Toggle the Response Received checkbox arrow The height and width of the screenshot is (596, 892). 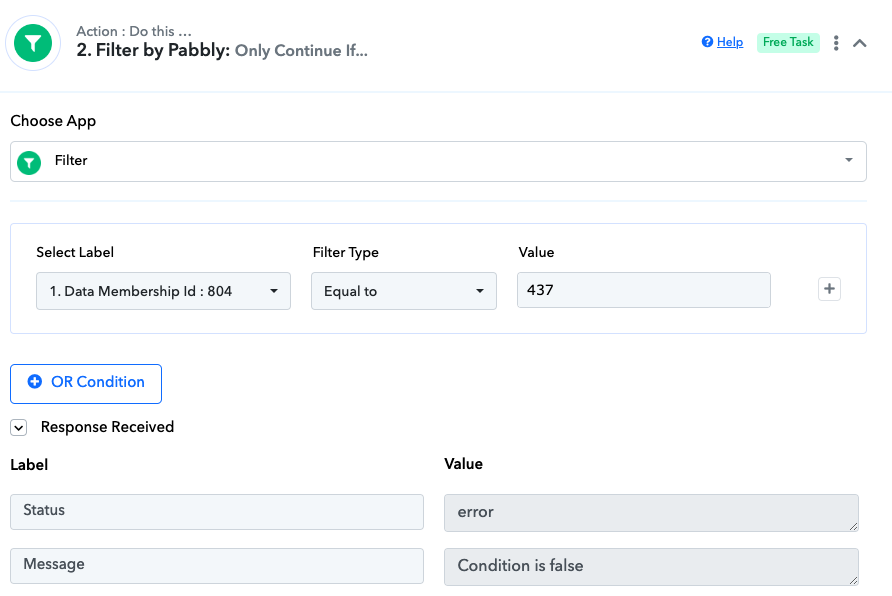click(x=19, y=428)
